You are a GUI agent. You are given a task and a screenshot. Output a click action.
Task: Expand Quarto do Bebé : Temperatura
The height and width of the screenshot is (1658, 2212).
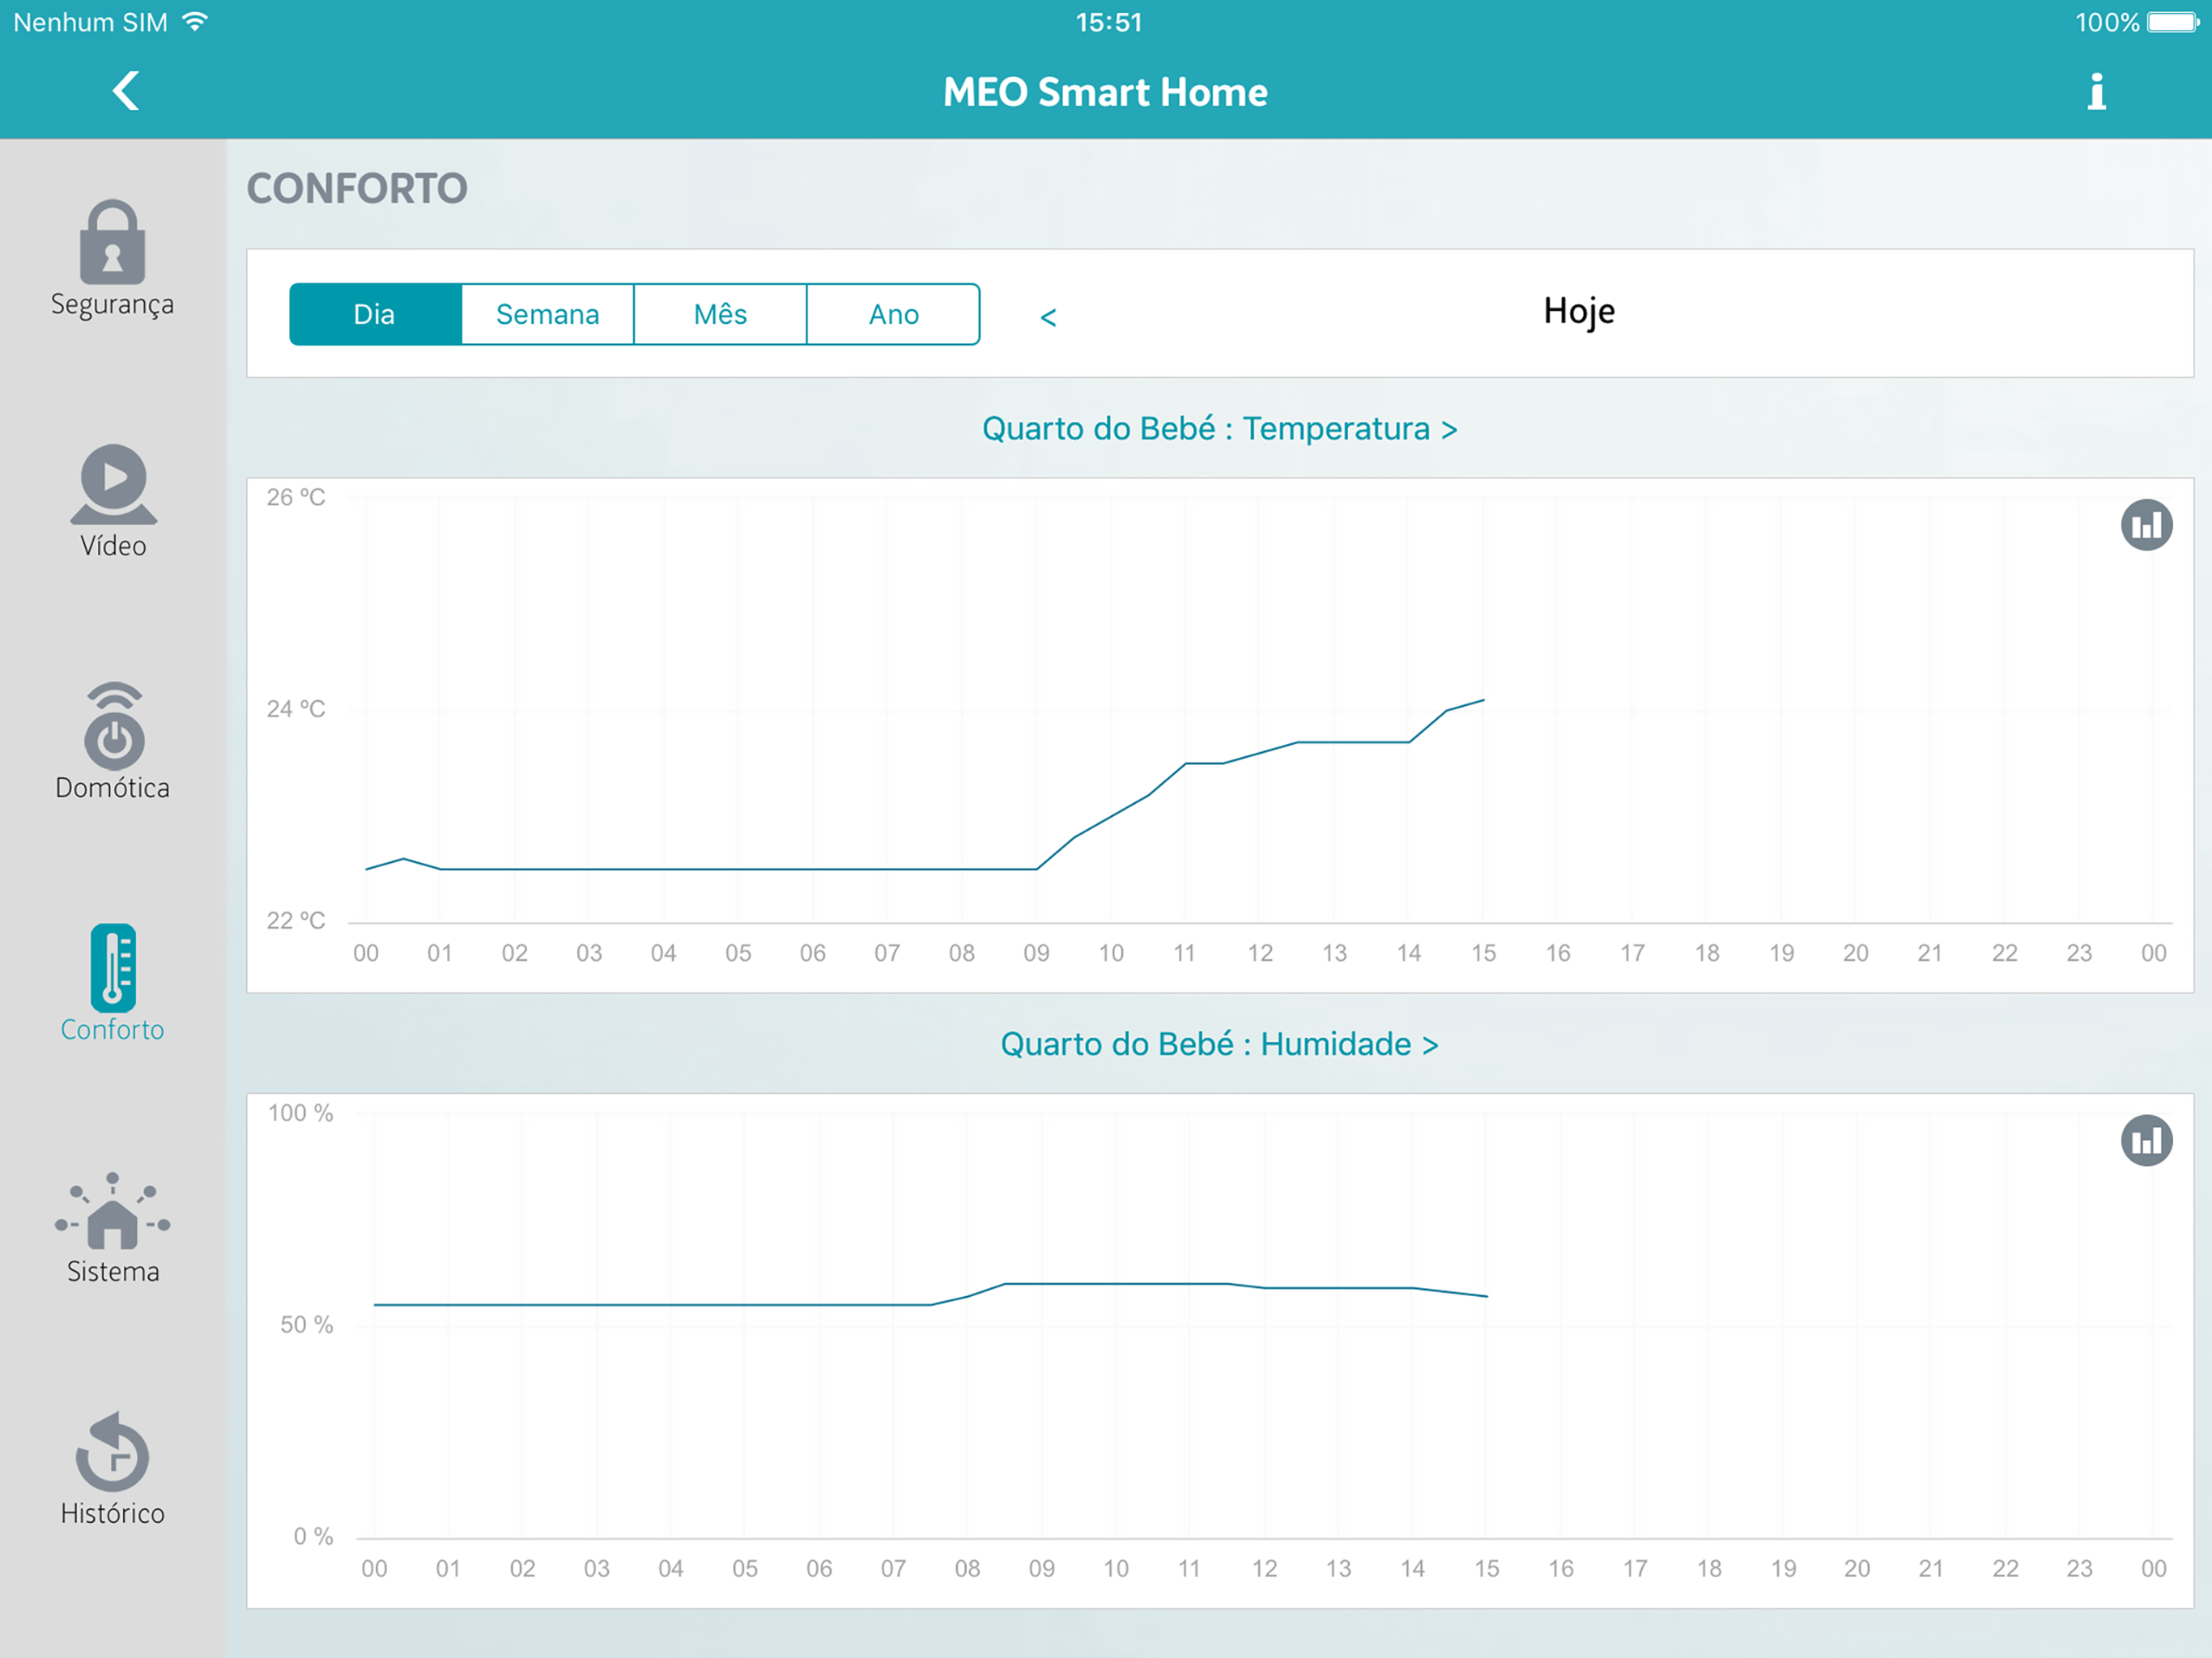pyautogui.click(x=1219, y=428)
